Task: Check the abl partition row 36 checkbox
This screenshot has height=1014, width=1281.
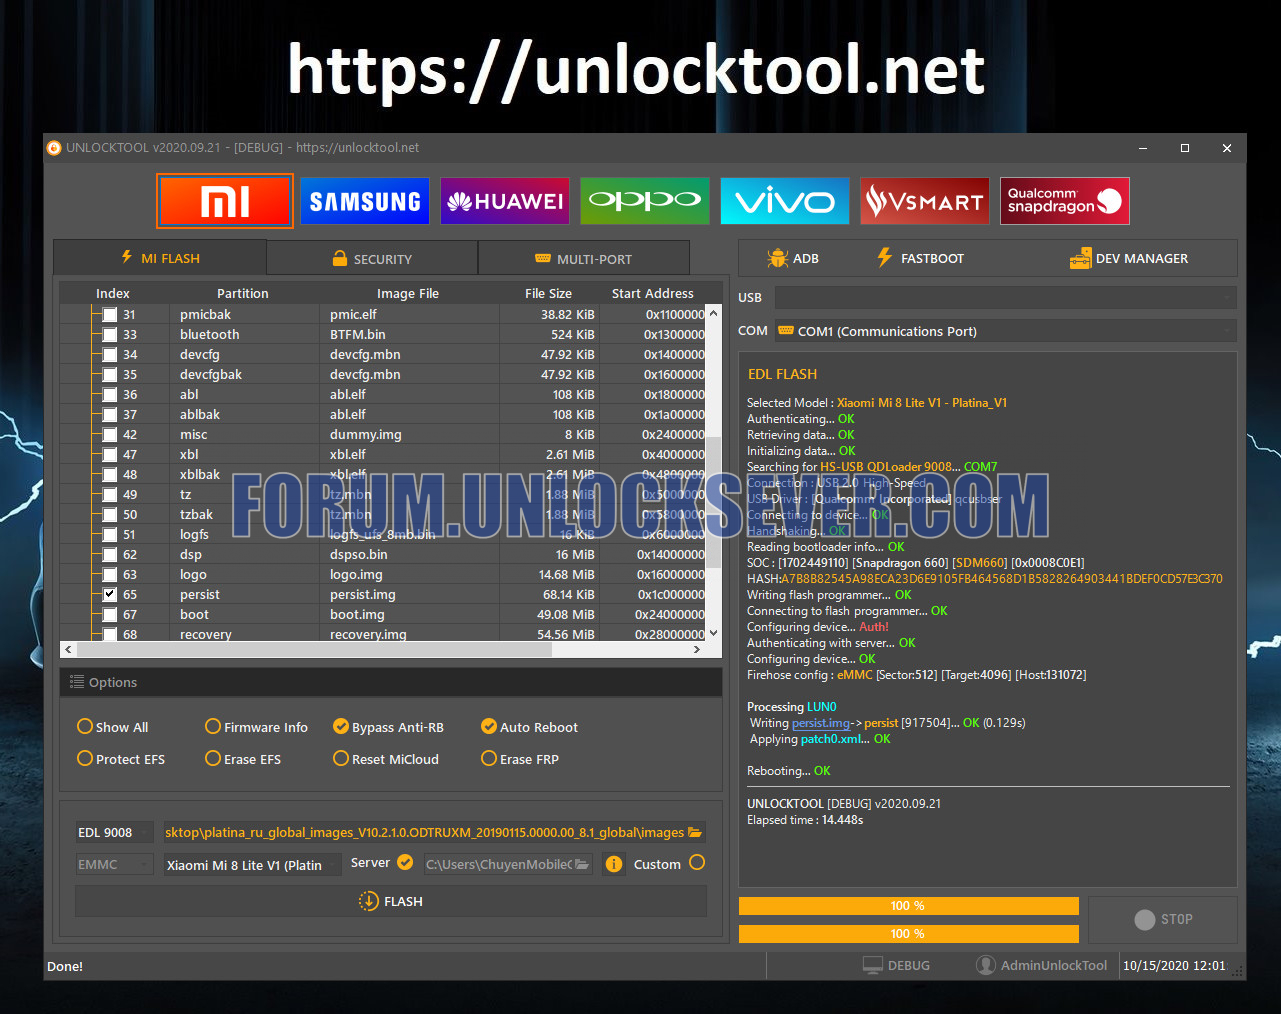Action: point(110,394)
